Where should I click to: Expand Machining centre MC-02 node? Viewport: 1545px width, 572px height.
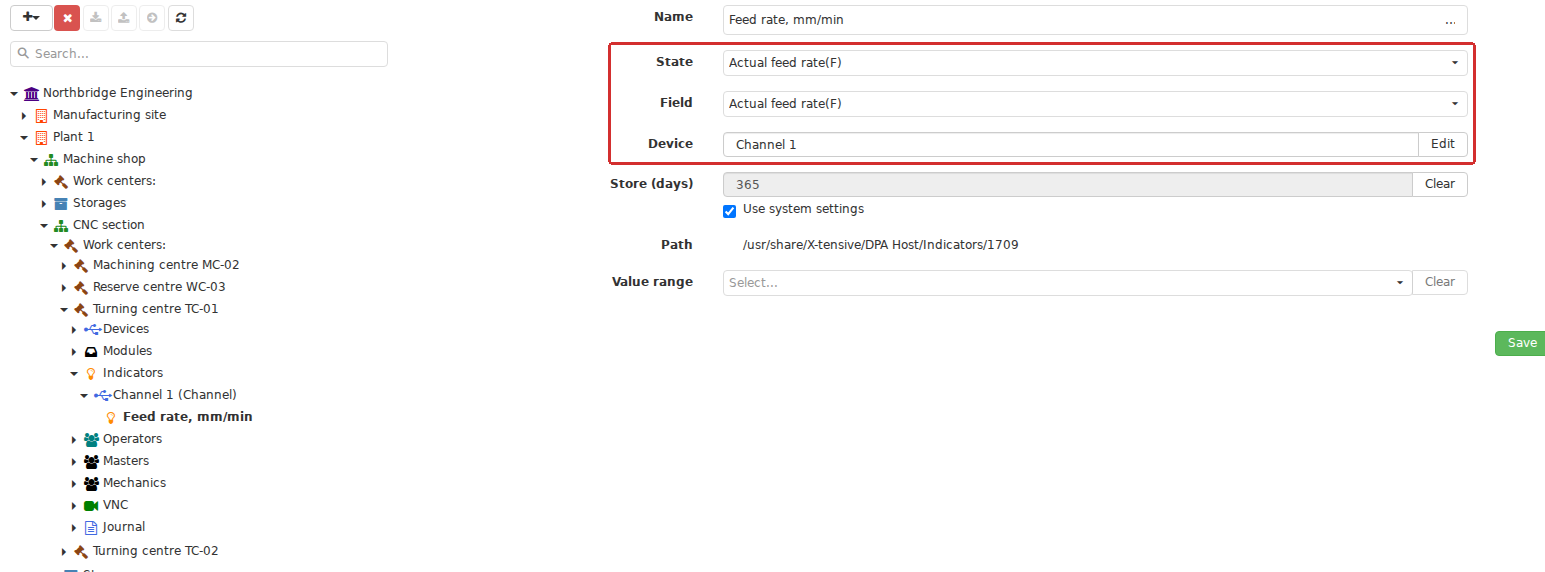point(64,265)
